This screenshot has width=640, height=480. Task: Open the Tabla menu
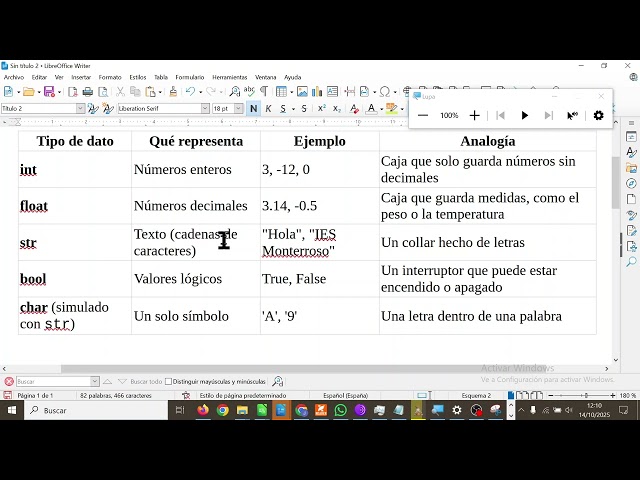coord(161,77)
